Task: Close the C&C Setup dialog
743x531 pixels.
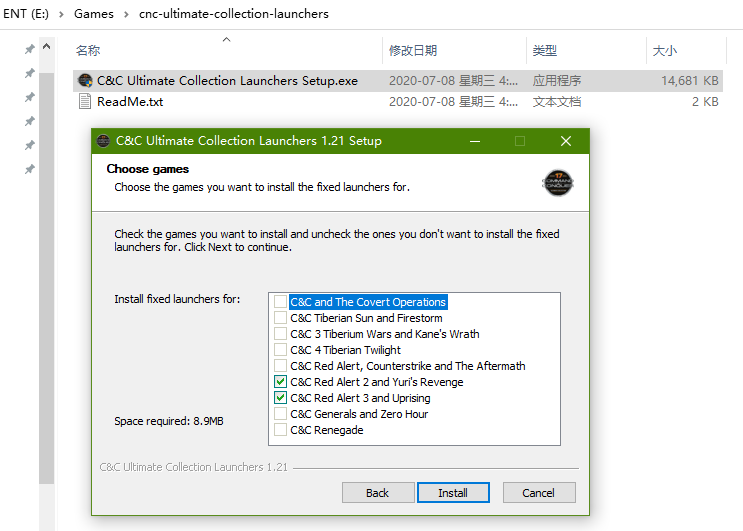Action: [x=566, y=141]
